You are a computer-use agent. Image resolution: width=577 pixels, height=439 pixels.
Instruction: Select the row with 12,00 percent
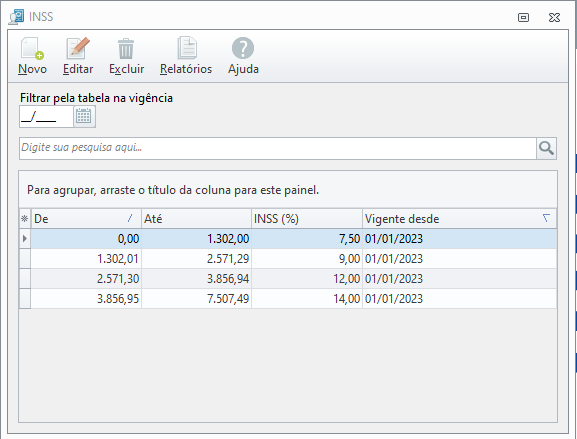click(288, 279)
